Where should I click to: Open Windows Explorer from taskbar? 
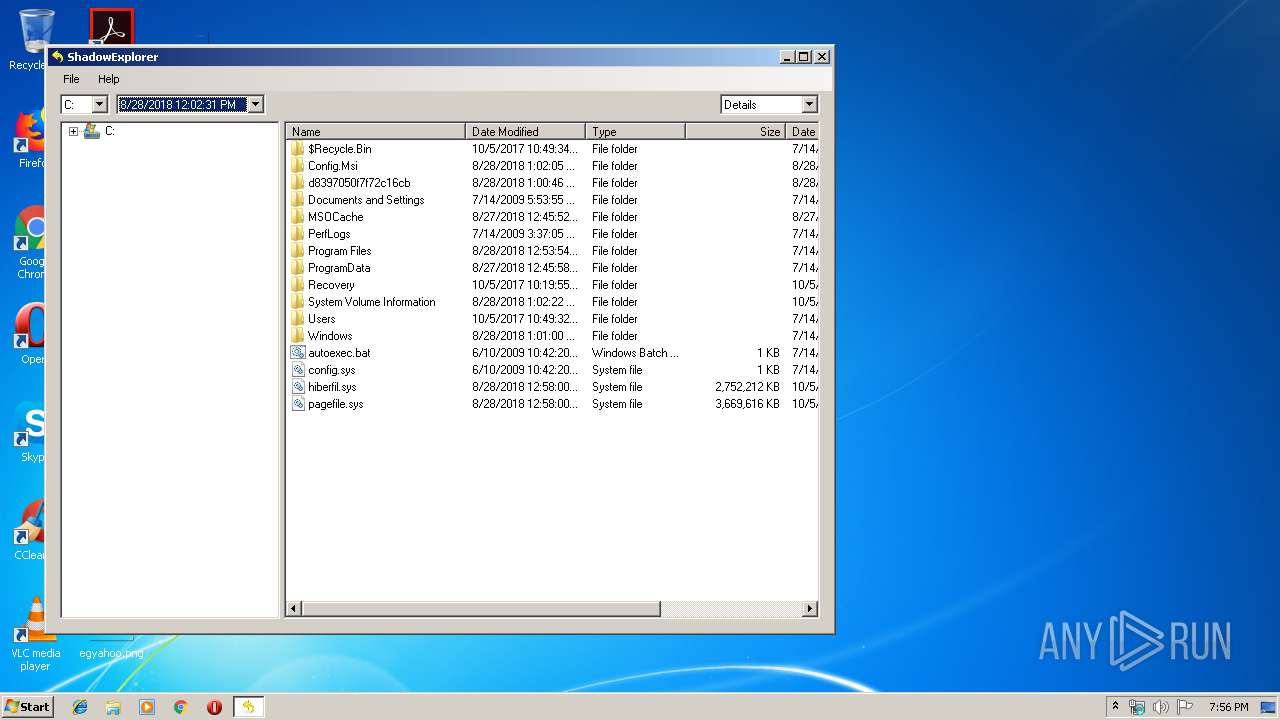point(113,707)
